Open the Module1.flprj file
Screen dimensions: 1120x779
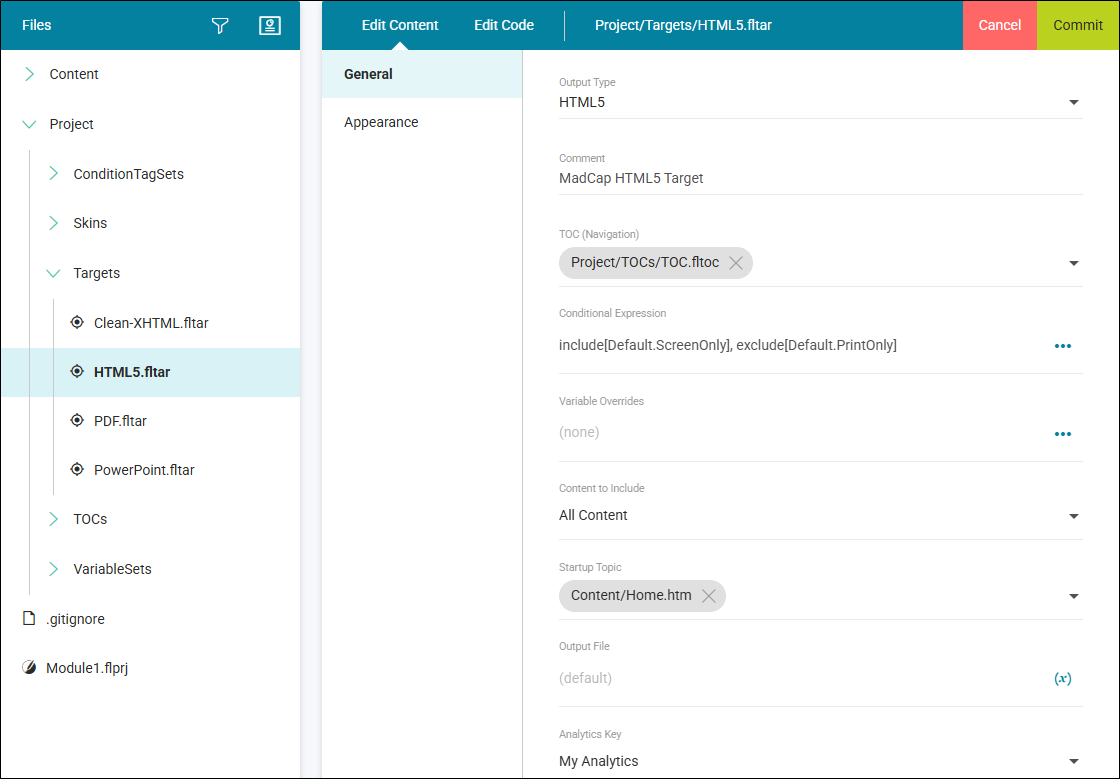[87, 668]
